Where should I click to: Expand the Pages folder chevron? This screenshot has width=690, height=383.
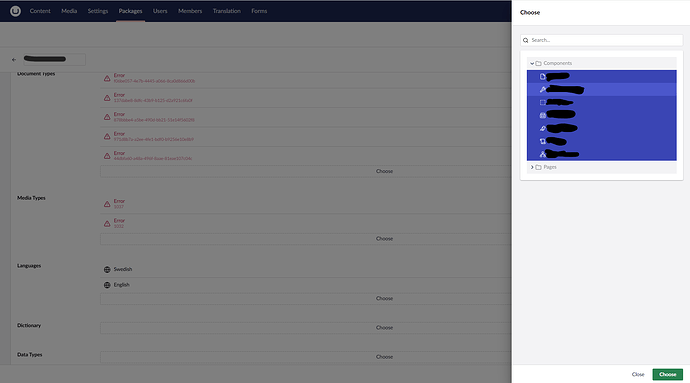coord(532,167)
